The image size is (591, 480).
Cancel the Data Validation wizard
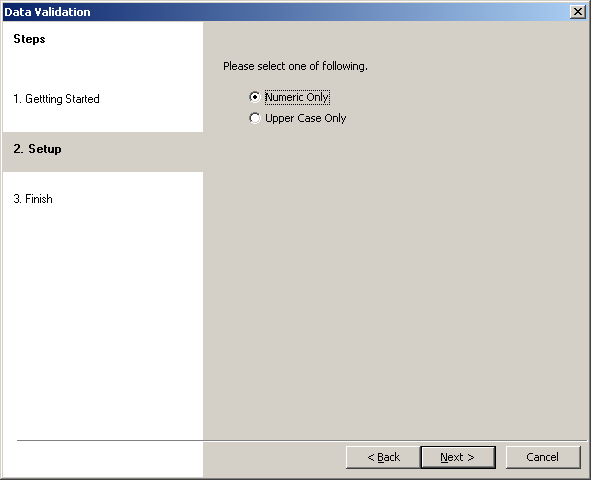[543, 457]
